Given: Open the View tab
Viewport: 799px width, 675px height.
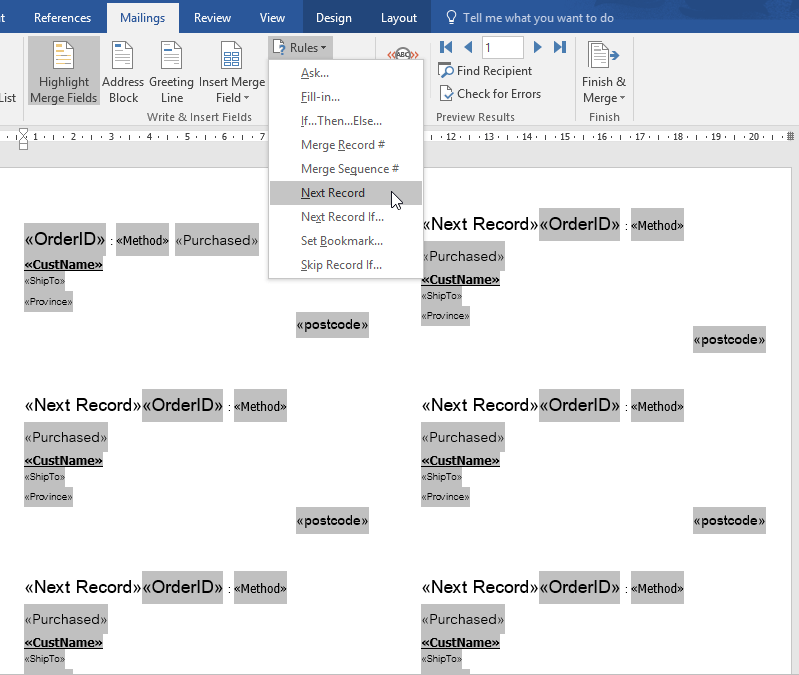Looking at the screenshot, I should [272, 18].
